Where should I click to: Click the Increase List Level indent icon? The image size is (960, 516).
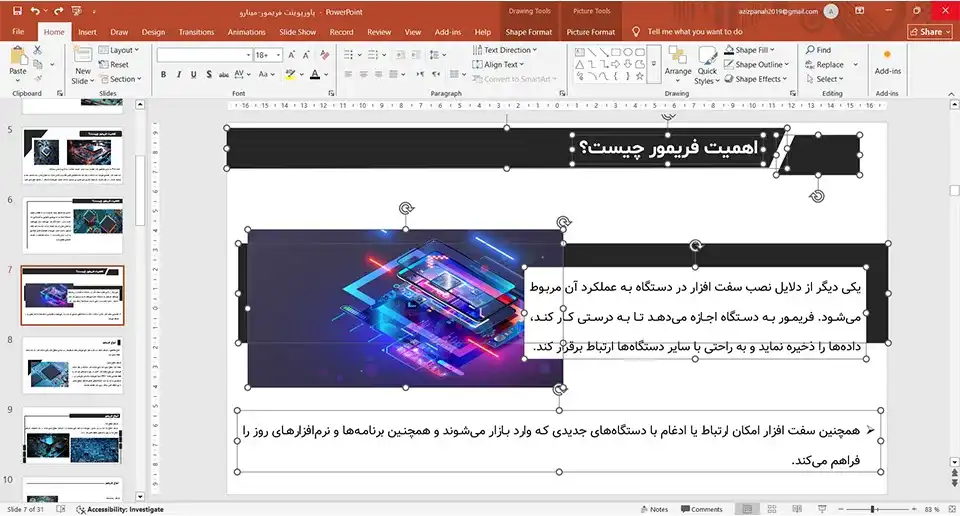416,55
